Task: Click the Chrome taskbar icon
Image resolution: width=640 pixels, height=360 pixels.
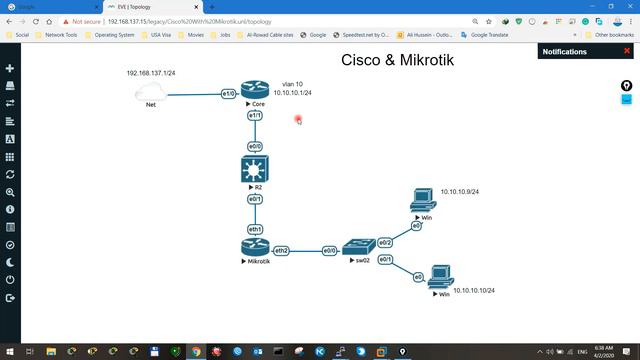Action: (x=196, y=351)
